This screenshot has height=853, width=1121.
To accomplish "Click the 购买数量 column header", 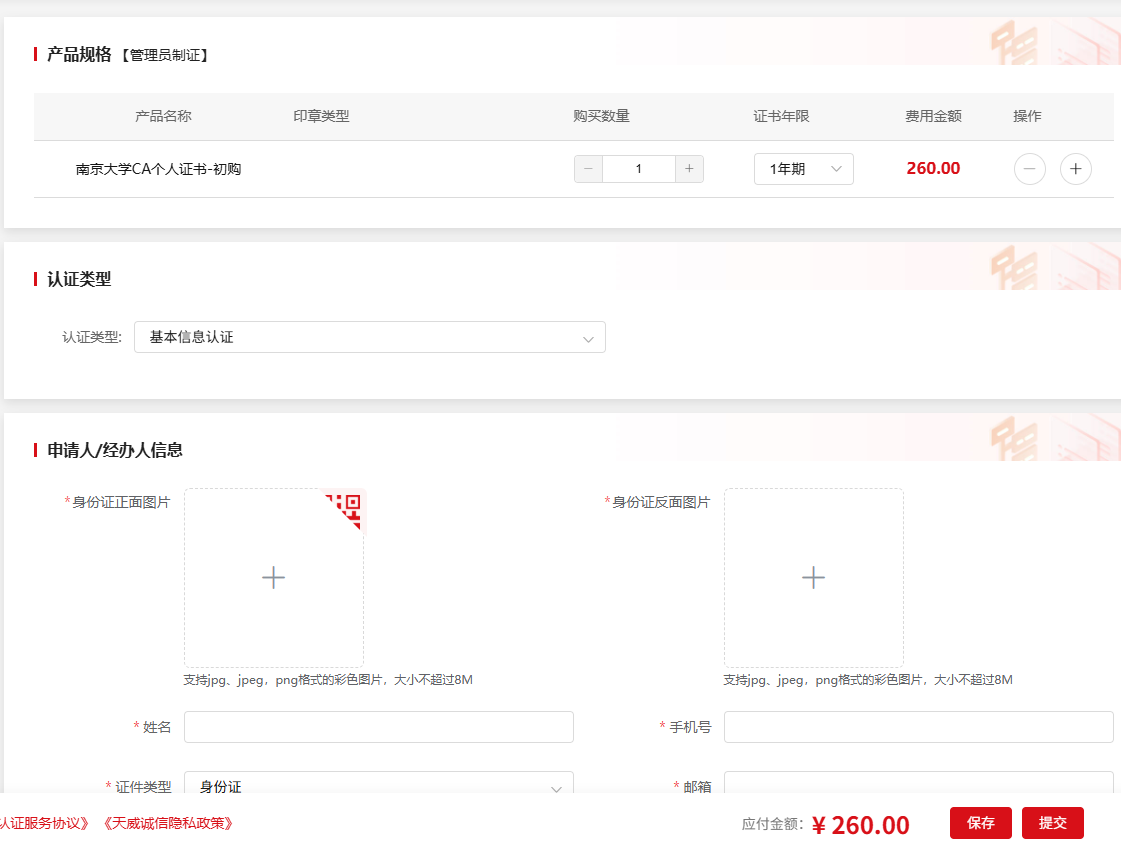I will (601, 116).
